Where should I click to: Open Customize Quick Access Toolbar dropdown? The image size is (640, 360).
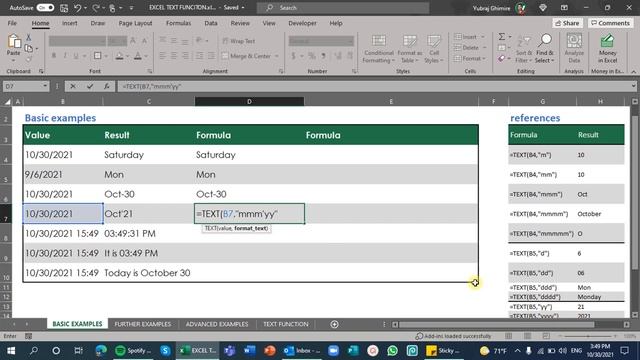(x=131, y=8)
